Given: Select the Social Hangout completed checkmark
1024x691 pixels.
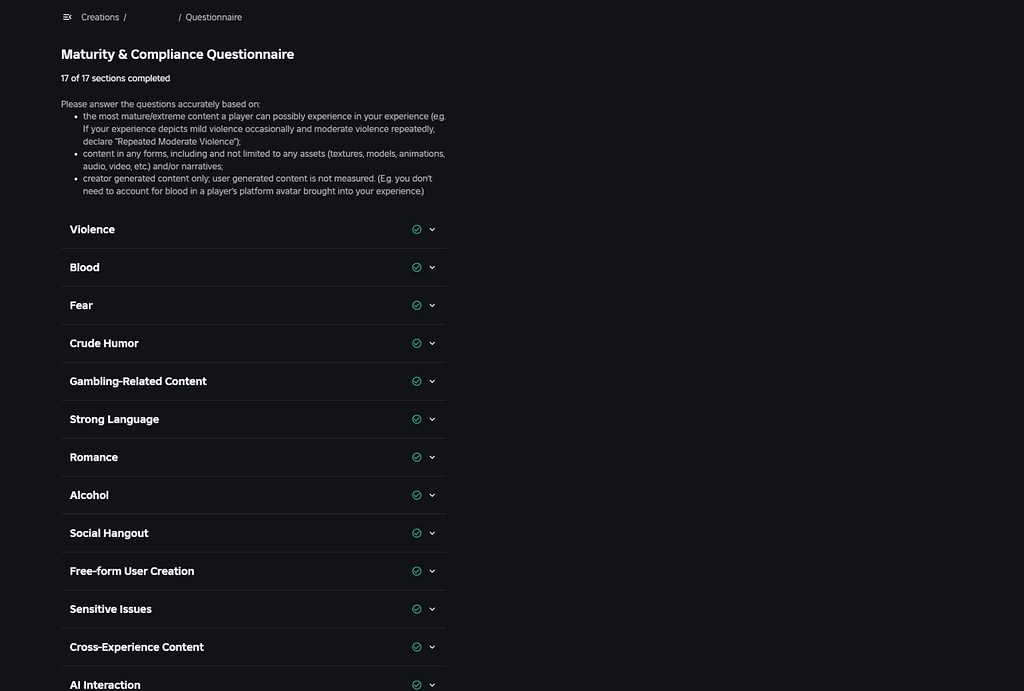Looking at the screenshot, I should tap(416, 533).
